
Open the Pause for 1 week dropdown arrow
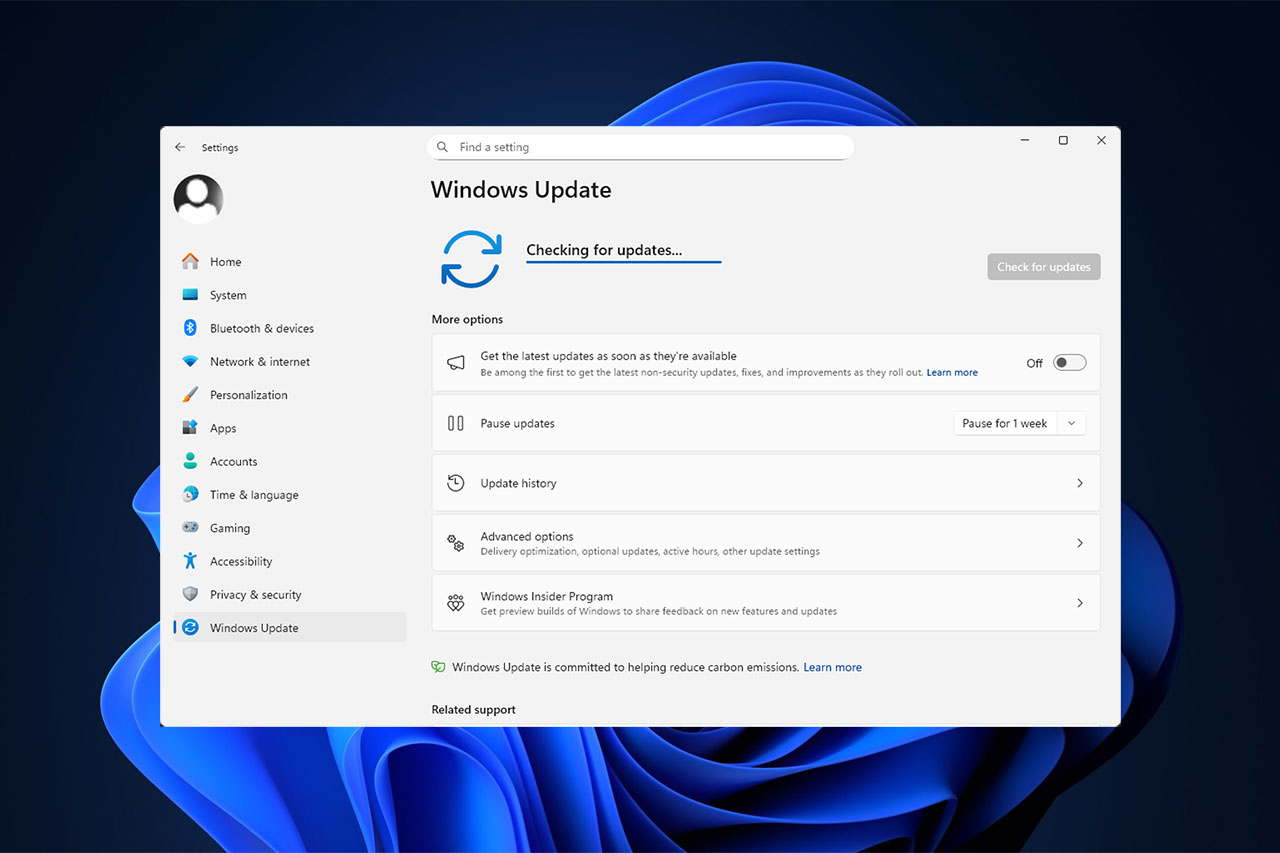(x=1071, y=423)
